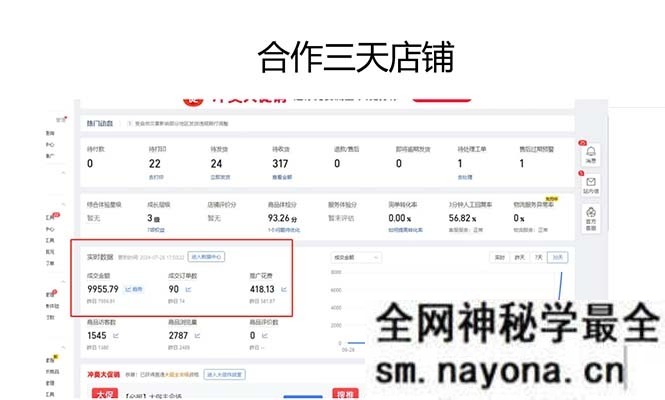Click the 3分钟人工回复率 56.82% value
The image size is (665, 400).
[462, 218]
